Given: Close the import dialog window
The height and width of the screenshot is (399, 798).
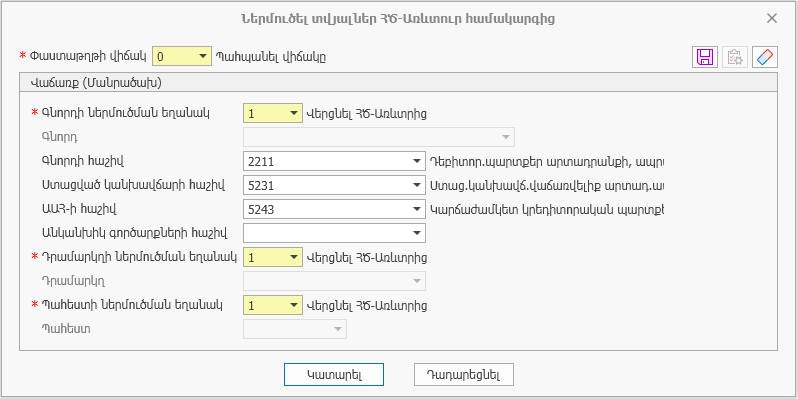Looking at the screenshot, I should coord(772,19).
